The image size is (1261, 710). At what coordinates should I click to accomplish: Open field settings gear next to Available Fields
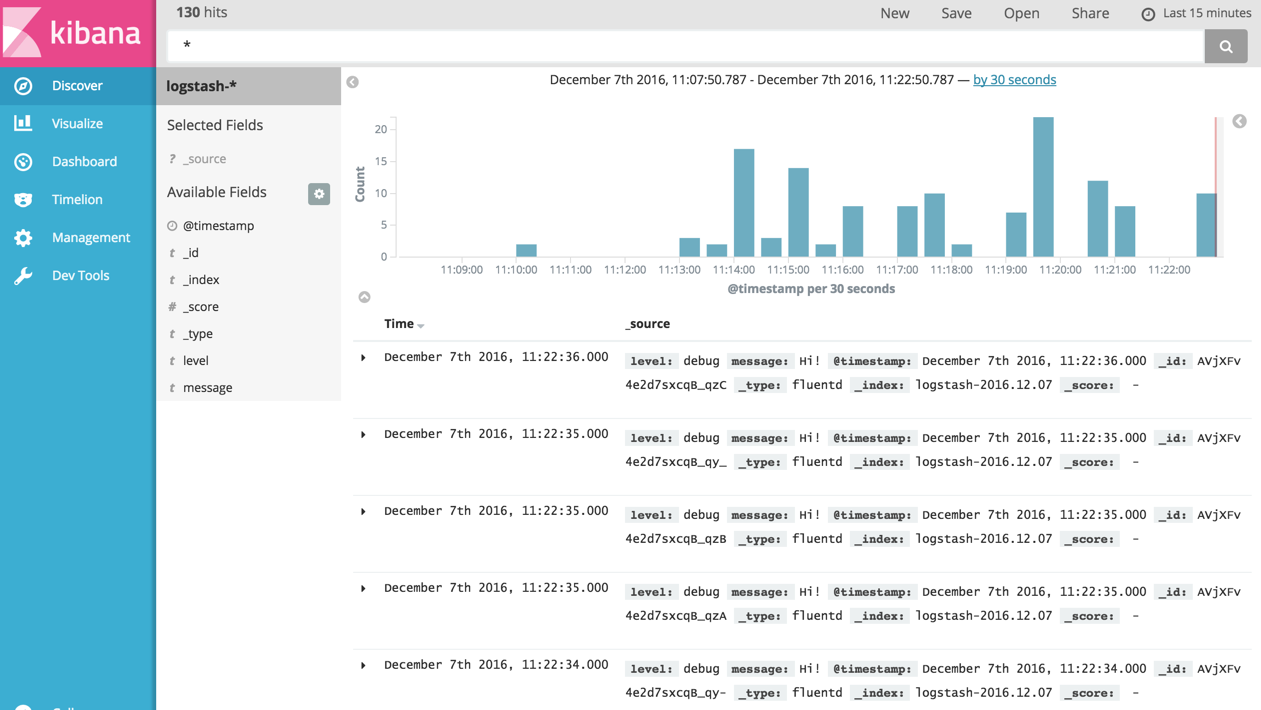318,194
